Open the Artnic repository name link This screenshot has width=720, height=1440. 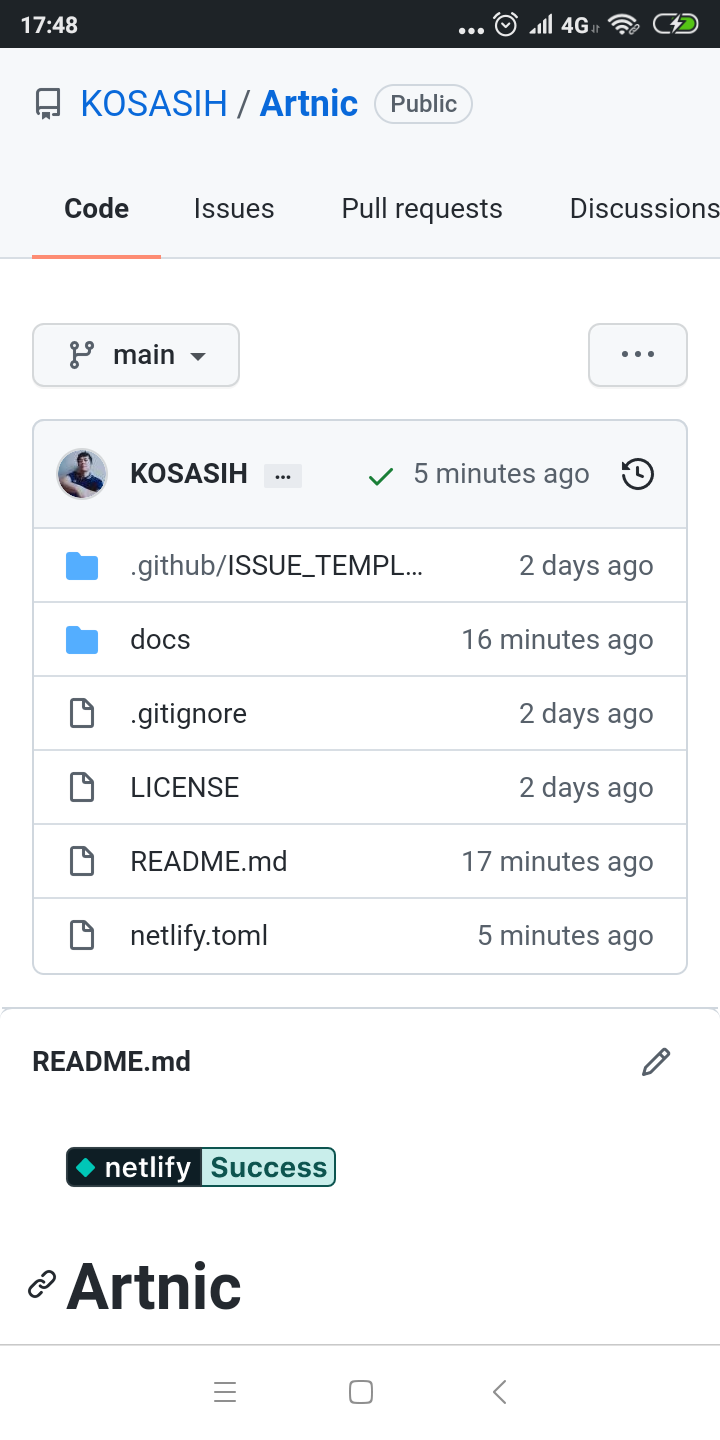[x=309, y=104]
